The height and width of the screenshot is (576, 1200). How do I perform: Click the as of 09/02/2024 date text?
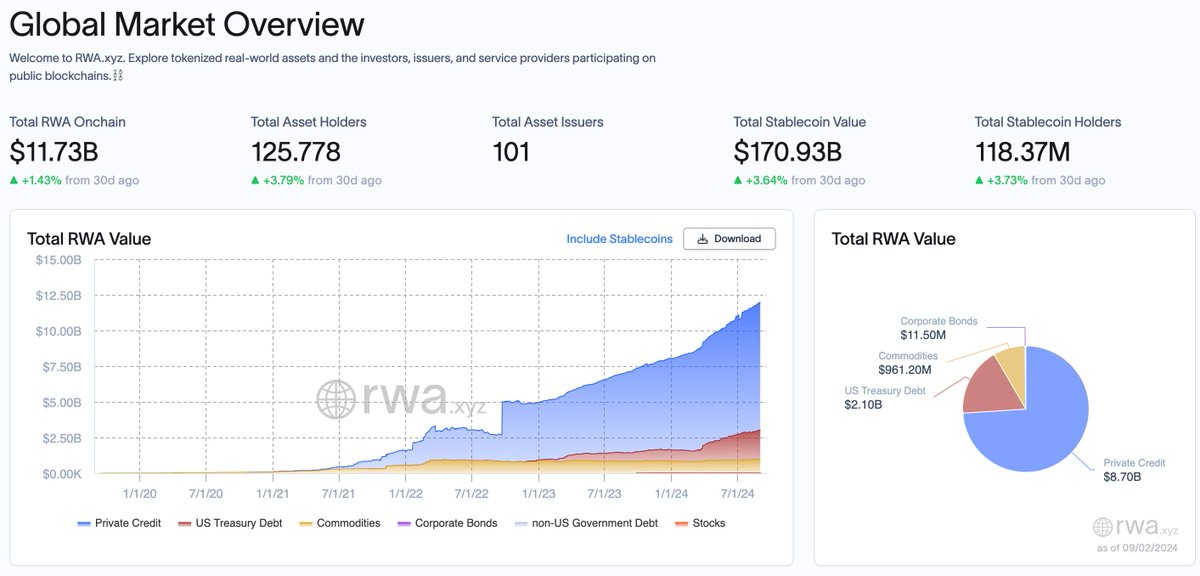pos(1136,547)
